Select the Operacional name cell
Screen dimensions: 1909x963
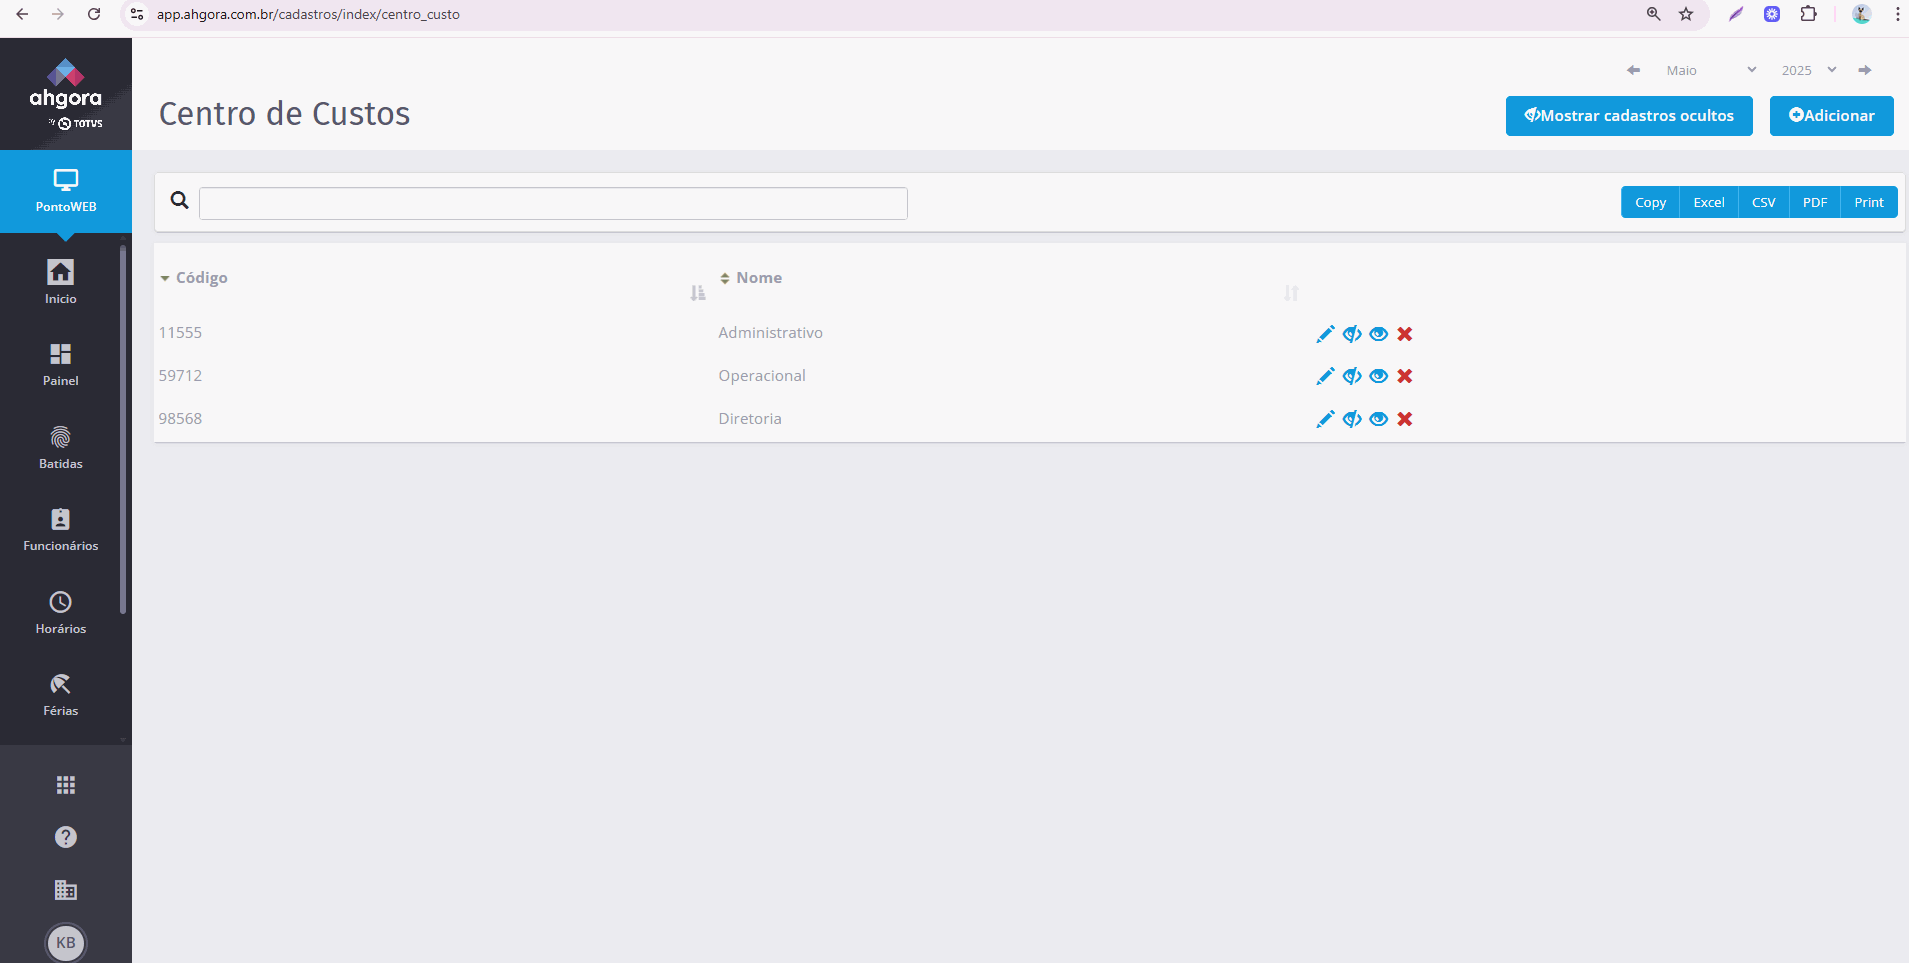click(762, 376)
